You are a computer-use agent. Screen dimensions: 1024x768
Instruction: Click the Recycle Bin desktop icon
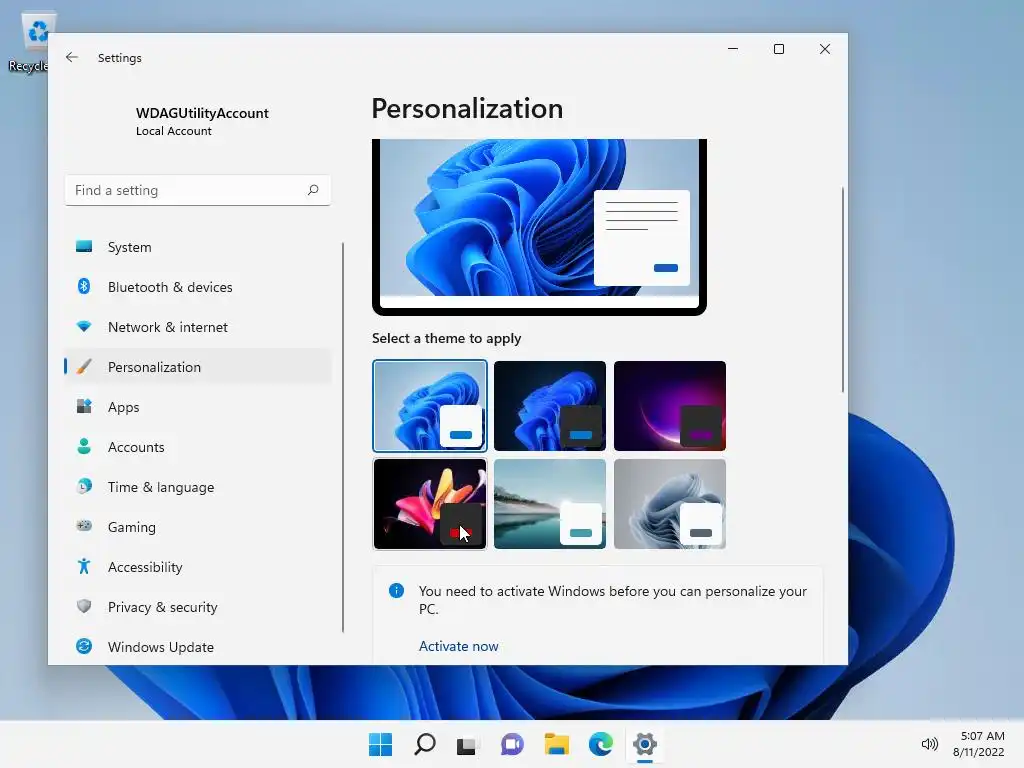coord(29,42)
